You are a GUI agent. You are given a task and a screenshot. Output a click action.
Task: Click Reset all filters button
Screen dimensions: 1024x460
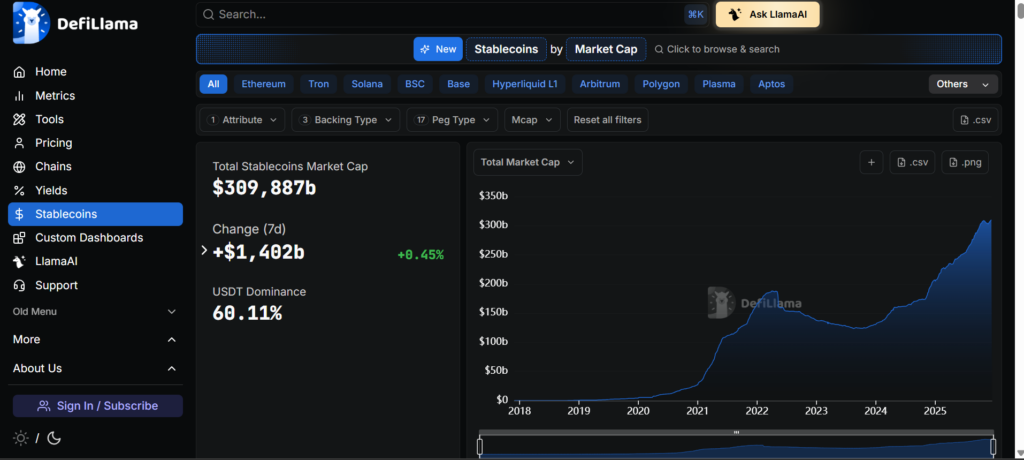coord(606,120)
